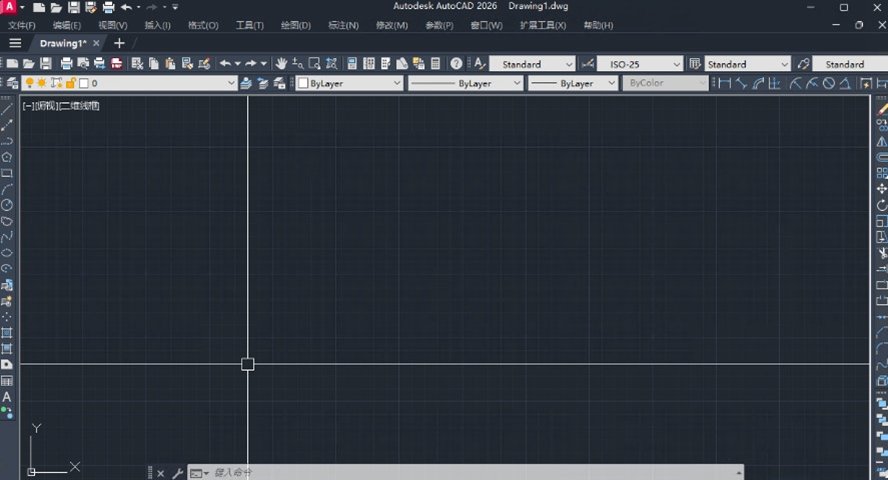Switch to the Drawing1* file tab

point(63,43)
